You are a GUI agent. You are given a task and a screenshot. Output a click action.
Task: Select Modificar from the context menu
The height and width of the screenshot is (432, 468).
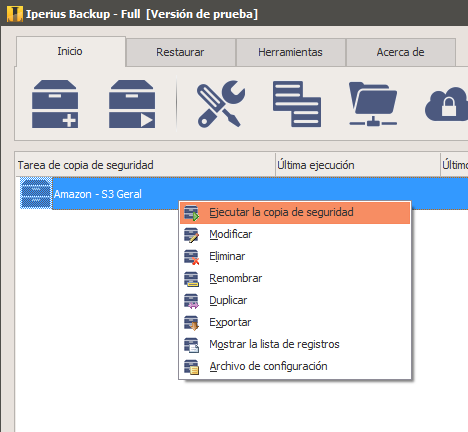[x=295, y=234]
